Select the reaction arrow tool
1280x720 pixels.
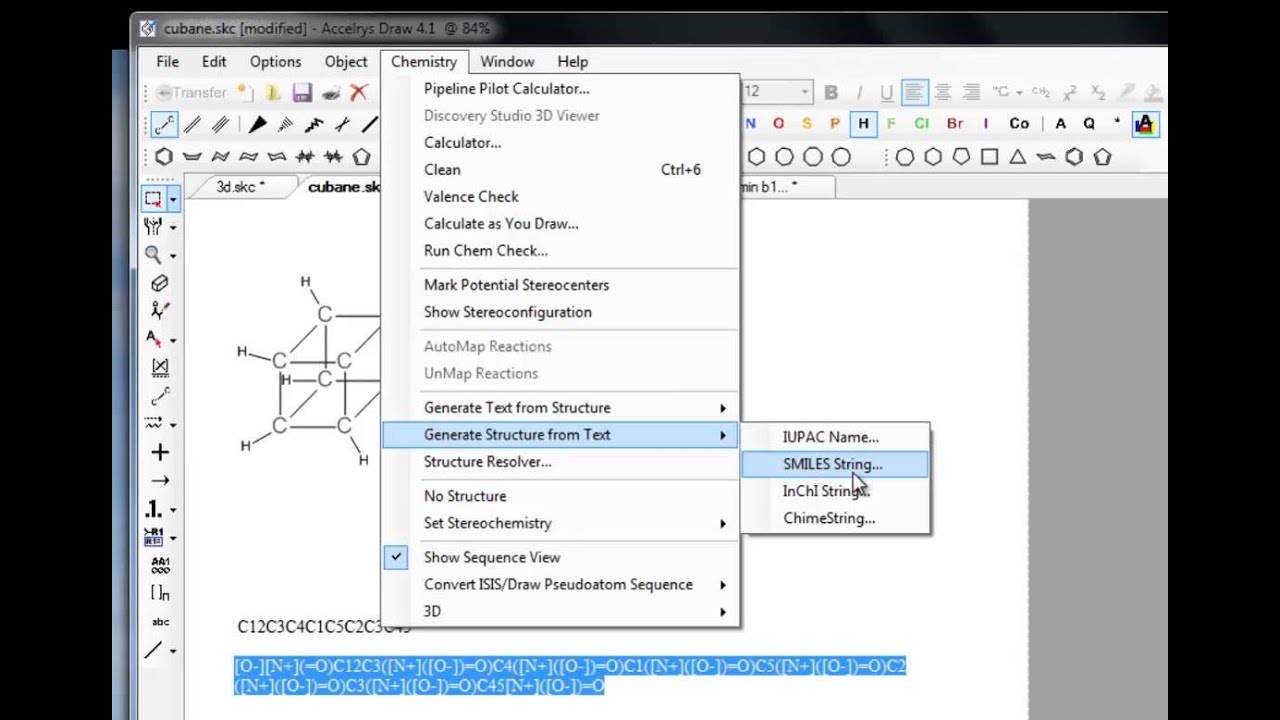(160, 480)
